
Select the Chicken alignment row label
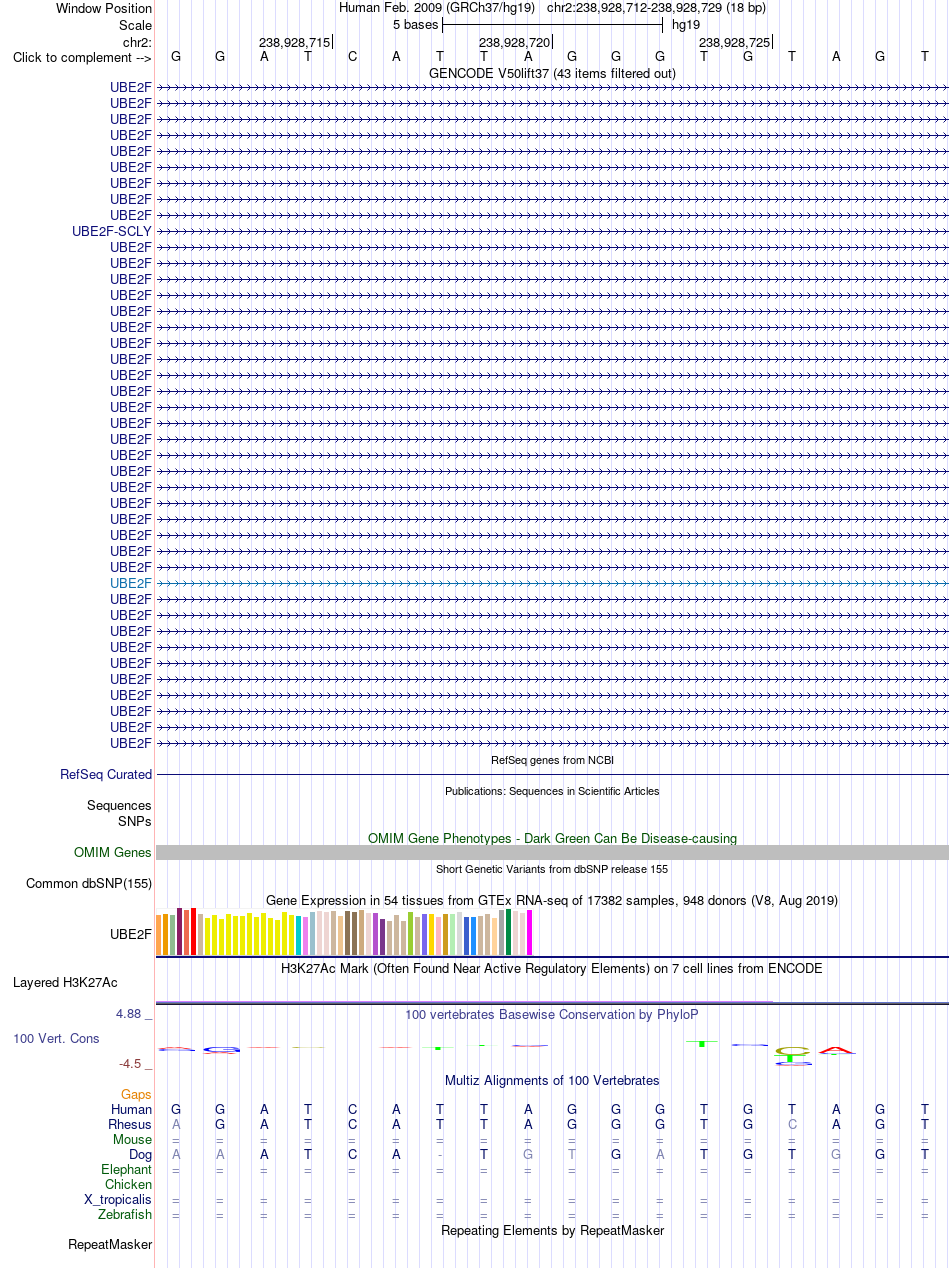pyautogui.click(x=128, y=1184)
